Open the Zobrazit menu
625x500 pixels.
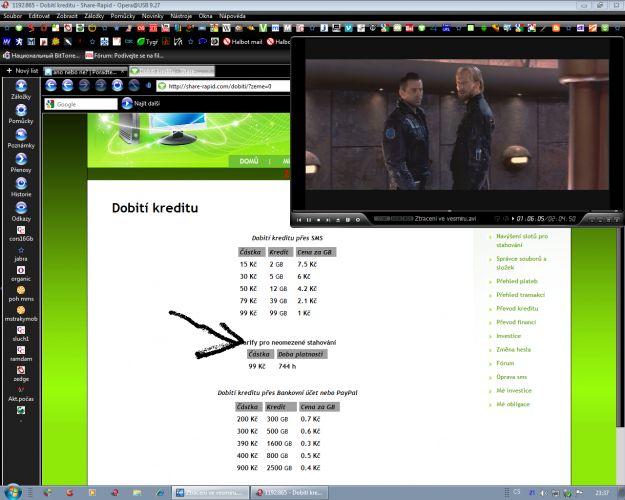[x=67, y=16]
